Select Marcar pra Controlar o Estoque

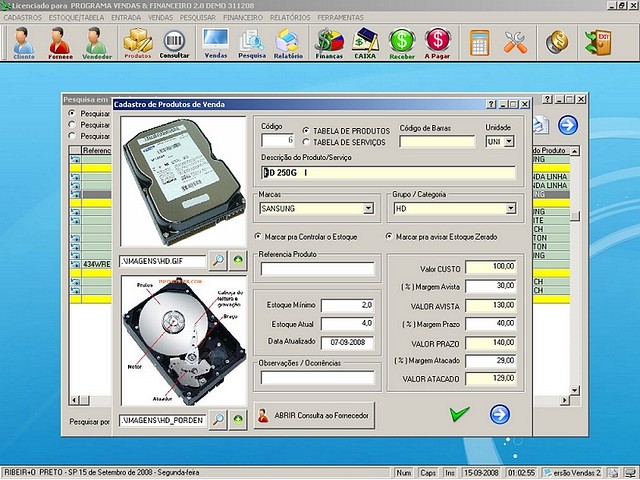259,236
